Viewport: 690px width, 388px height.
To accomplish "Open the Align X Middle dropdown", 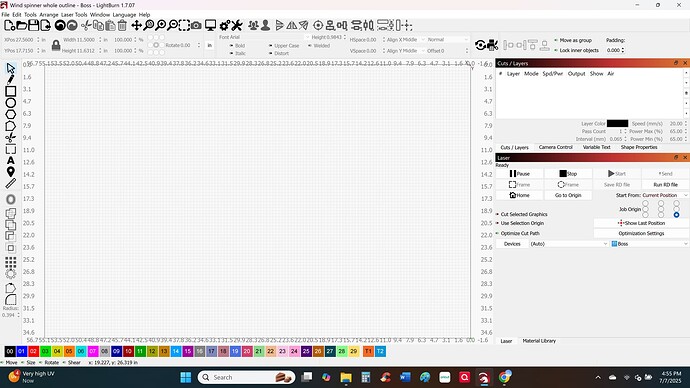I will tap(406, 40).
